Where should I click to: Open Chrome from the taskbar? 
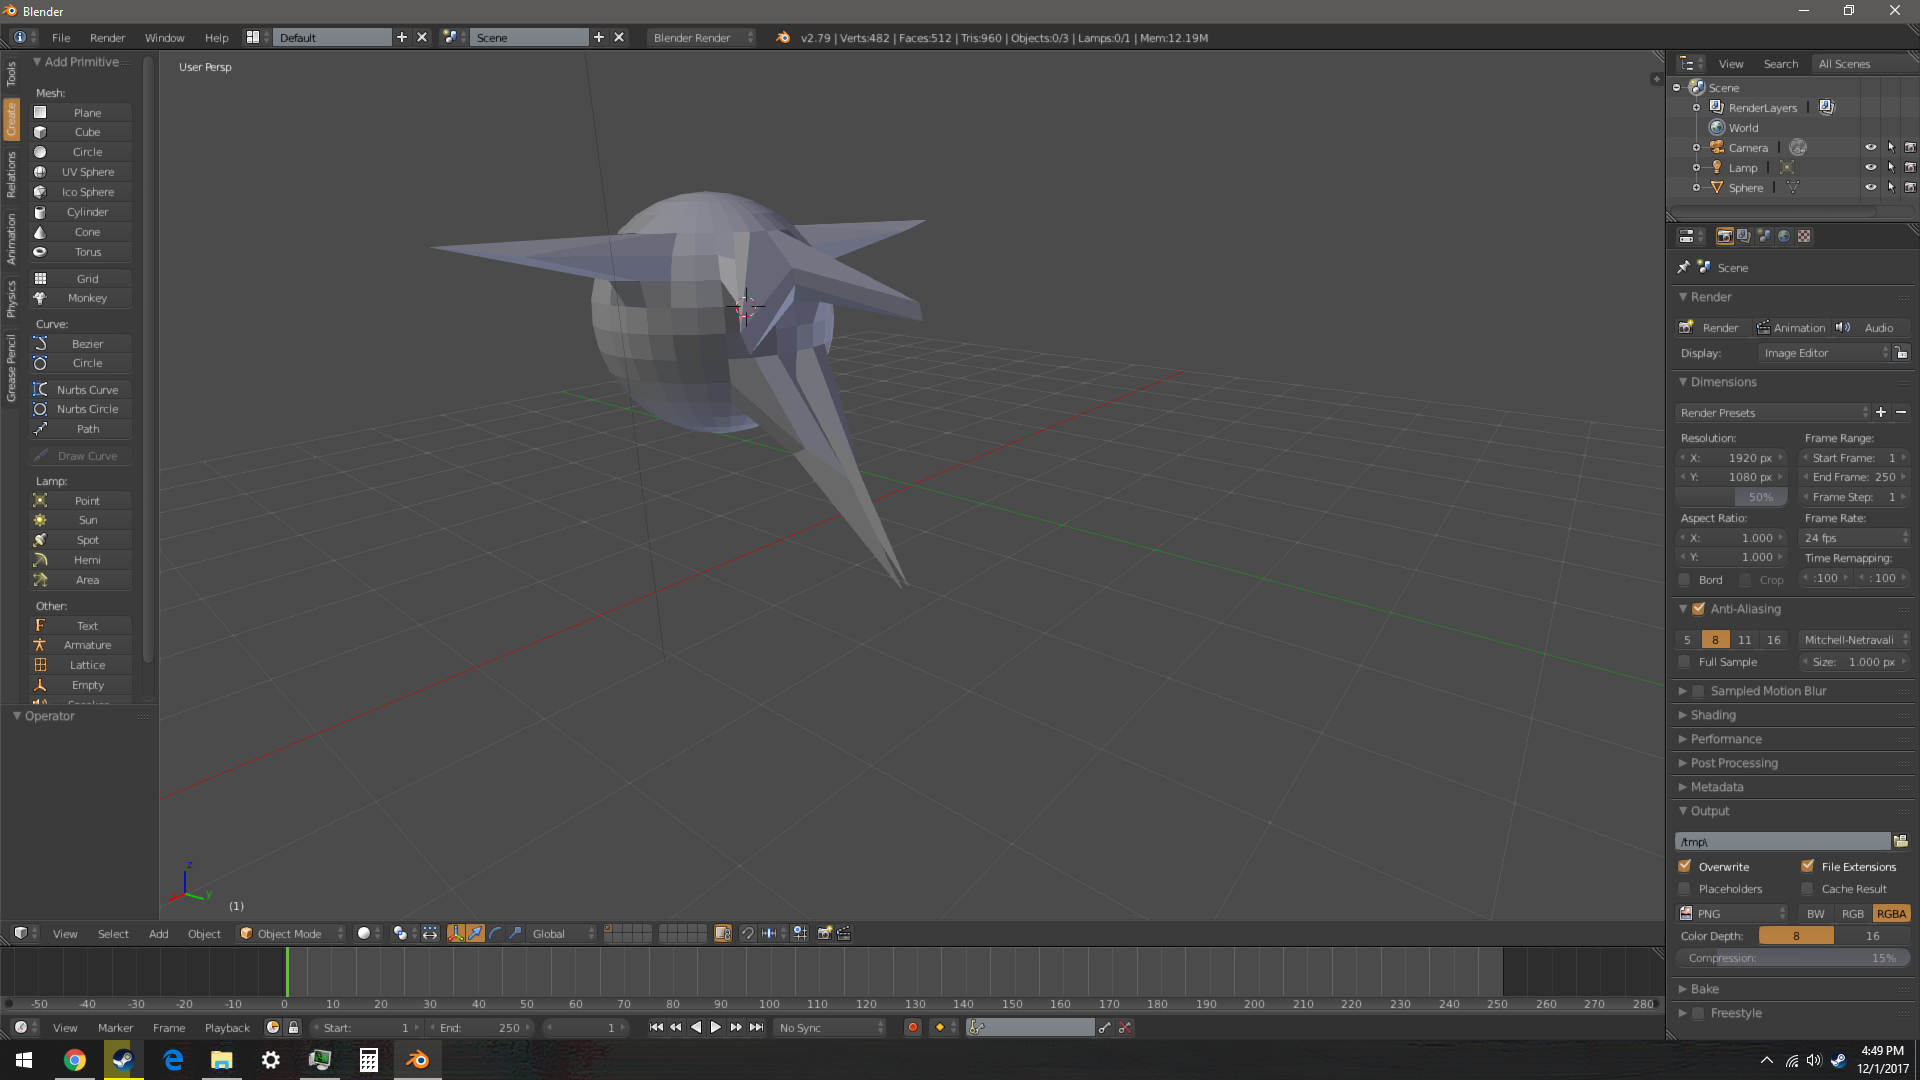click(x=74, y=1060)
